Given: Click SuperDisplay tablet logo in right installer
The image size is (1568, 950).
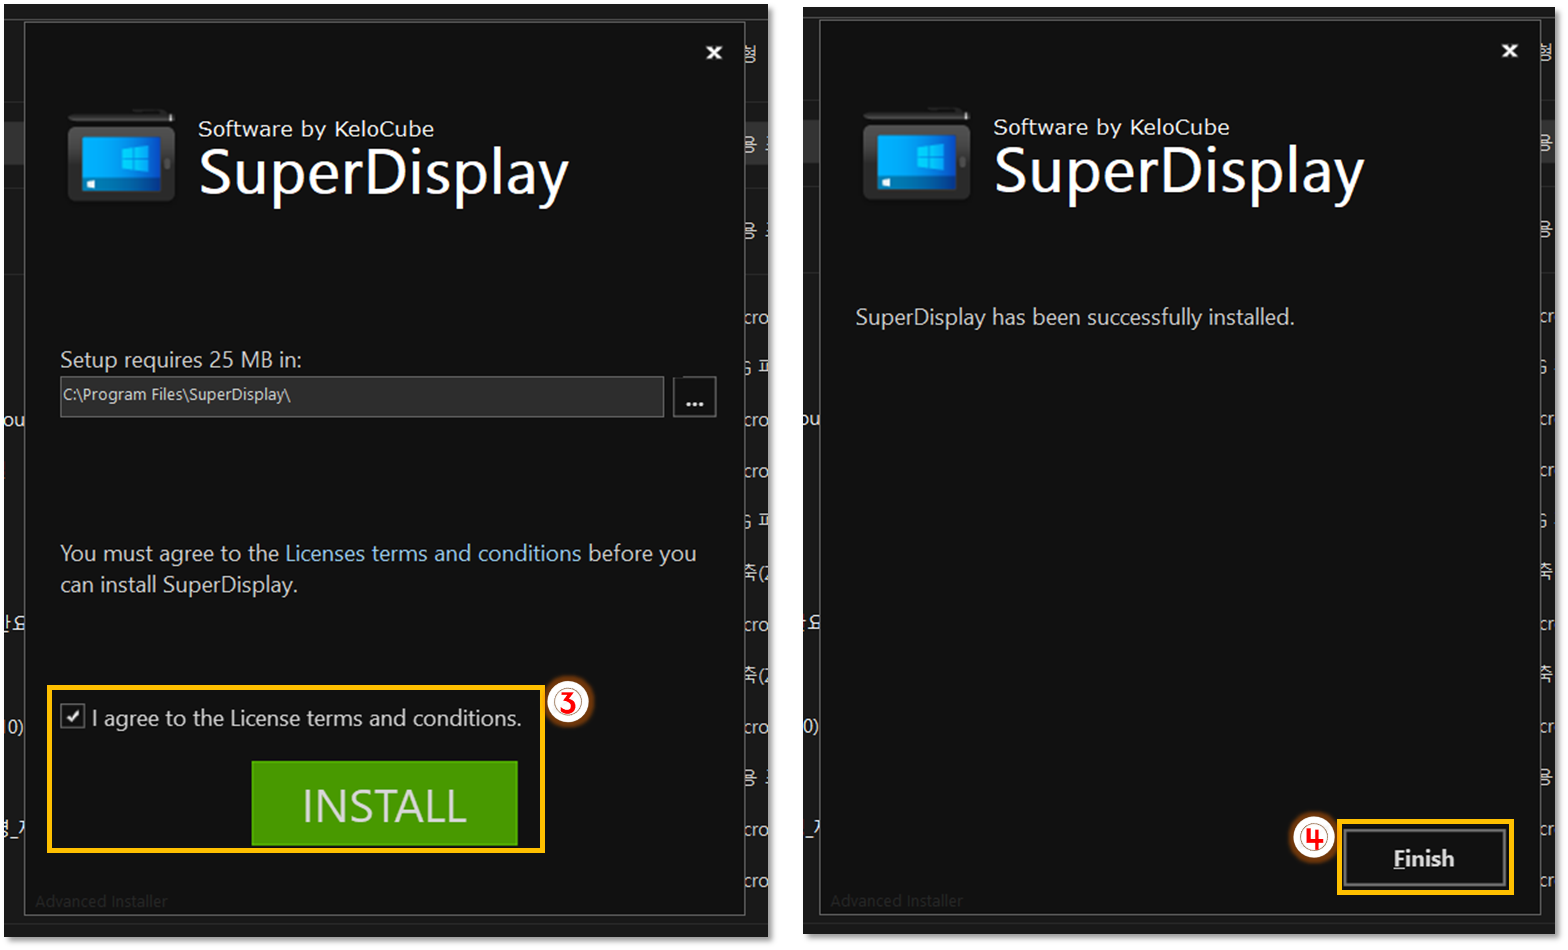Looking at the screenshot, I should pyautogui.click(x=917, y=156).
